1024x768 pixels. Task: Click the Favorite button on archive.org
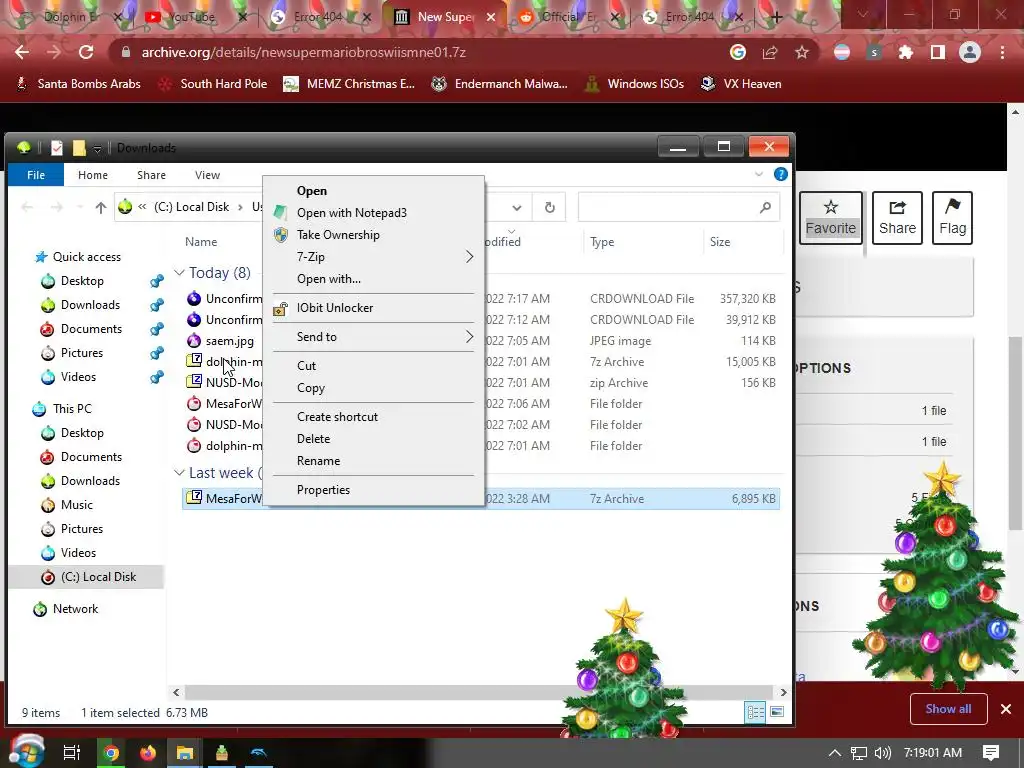[831, 218]
